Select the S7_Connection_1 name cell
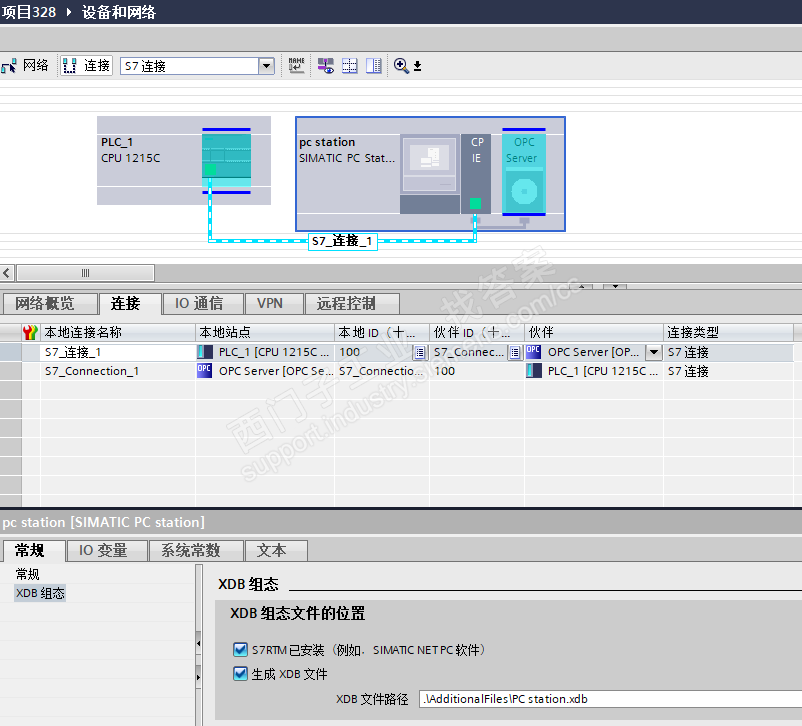This screenshot has width=802, height=726. (118, 371)
